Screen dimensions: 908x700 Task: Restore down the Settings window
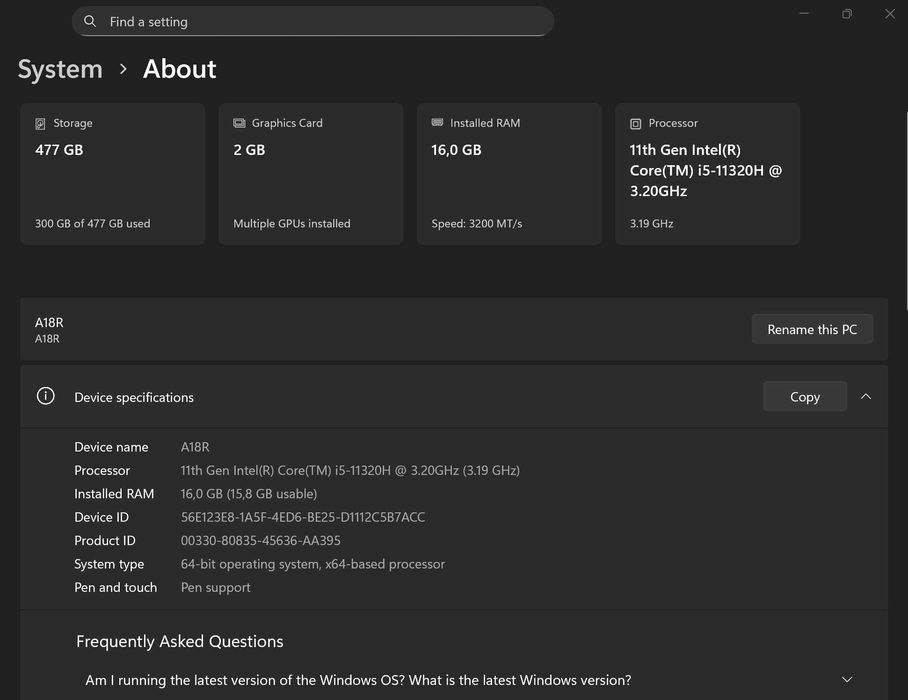[847, 14]
